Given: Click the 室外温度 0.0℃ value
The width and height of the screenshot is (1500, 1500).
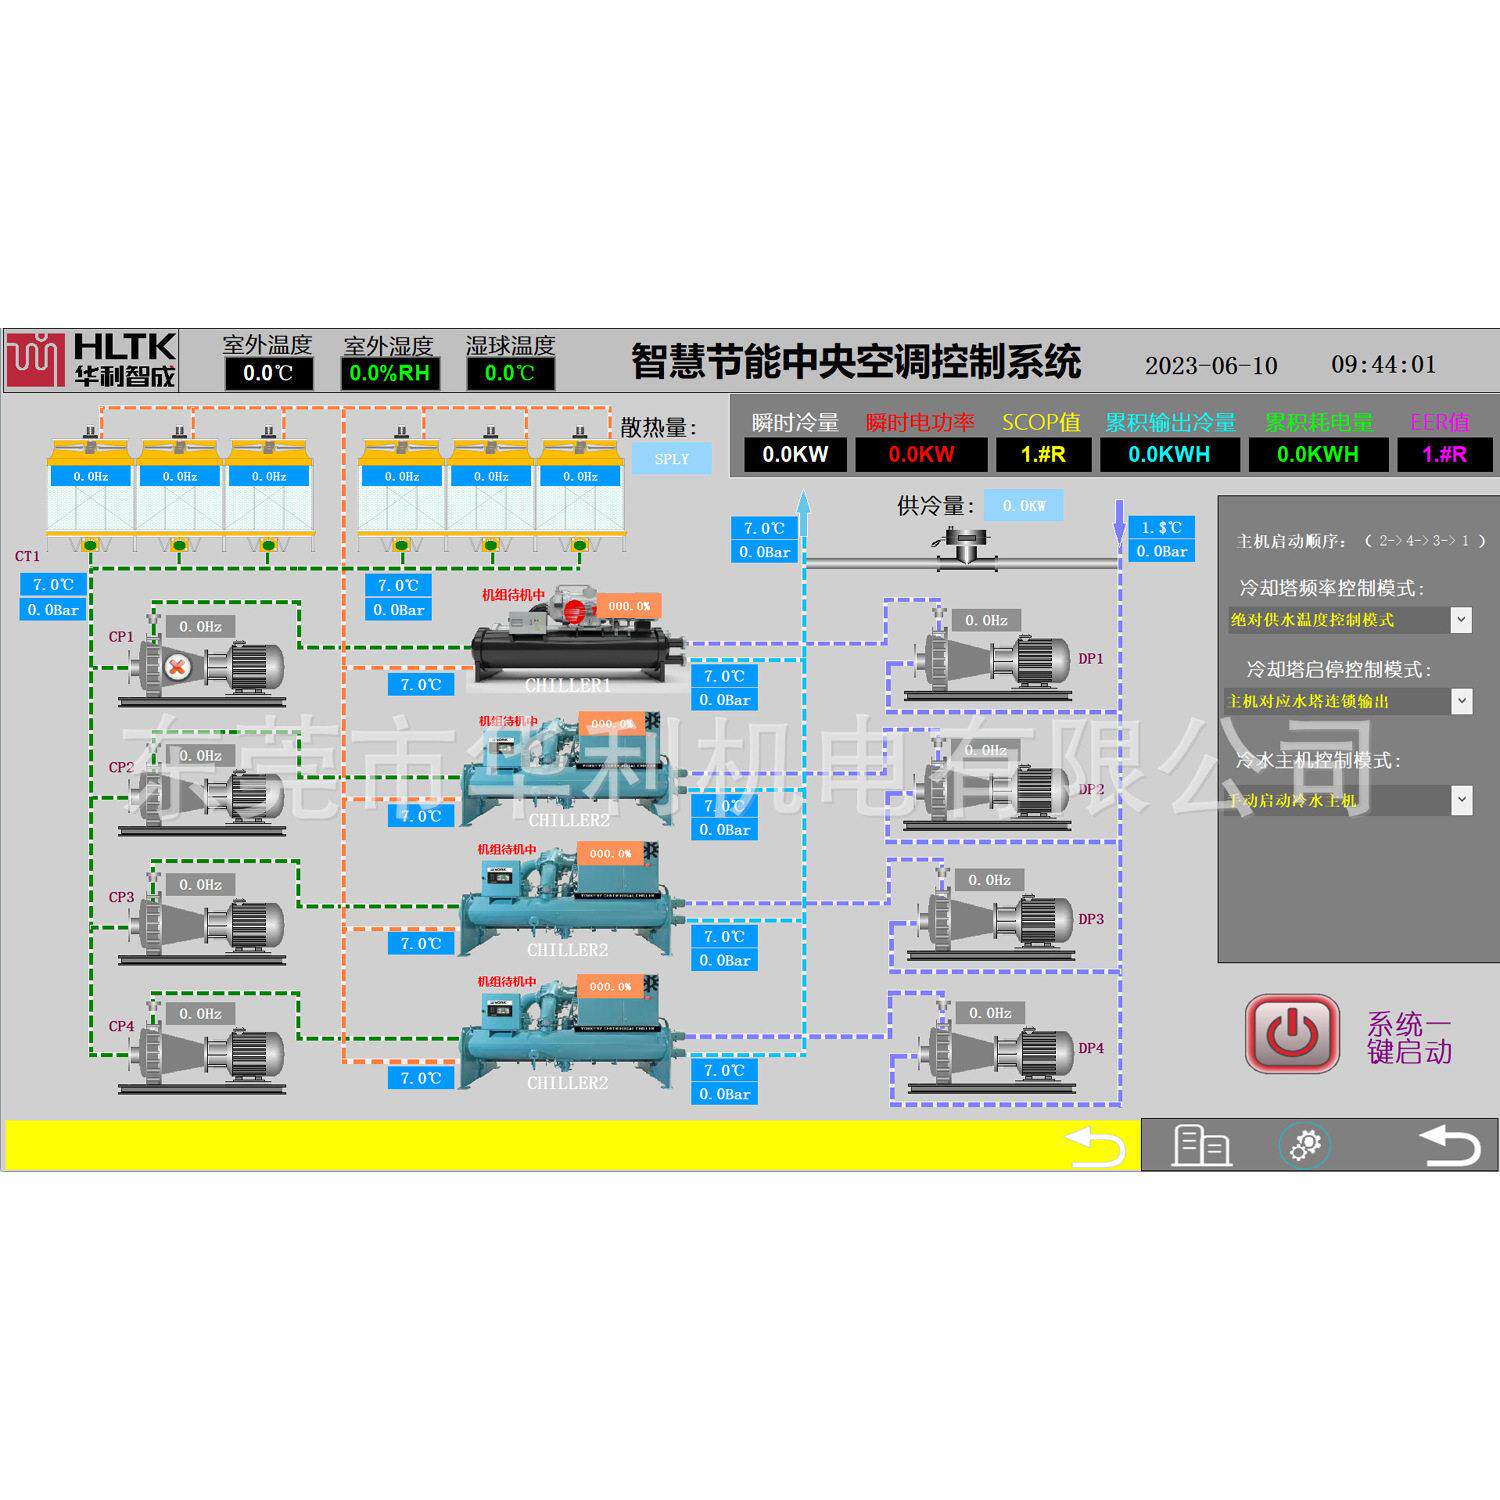Looking at the screenshot, I should tap(268, 374).
